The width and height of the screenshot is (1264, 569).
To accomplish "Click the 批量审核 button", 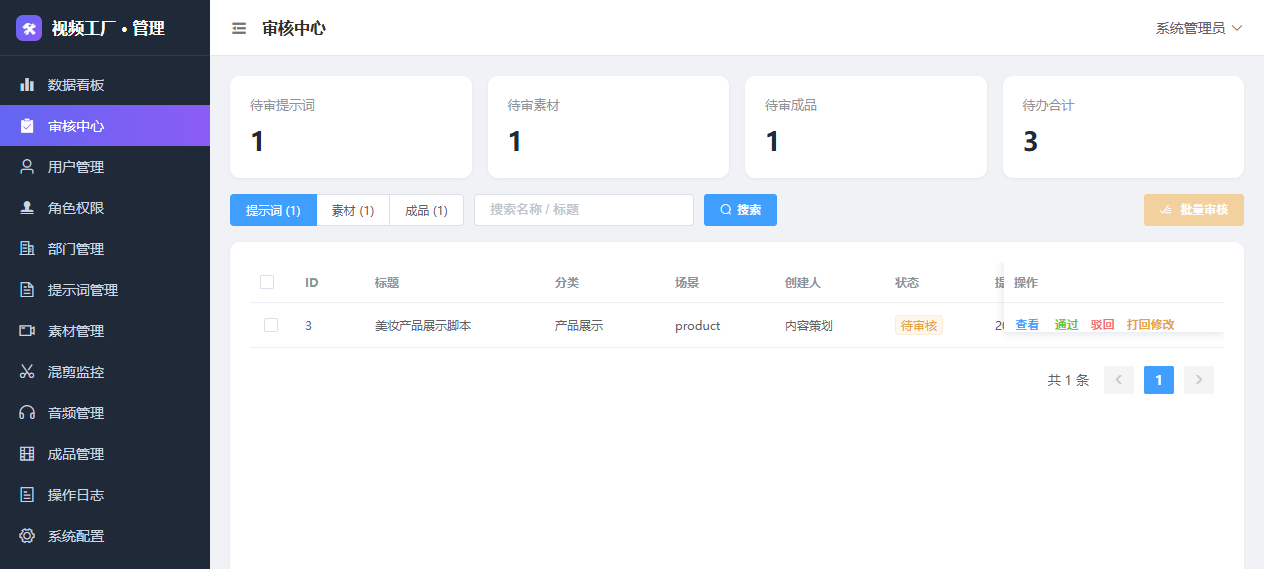I will (1194, 210).
